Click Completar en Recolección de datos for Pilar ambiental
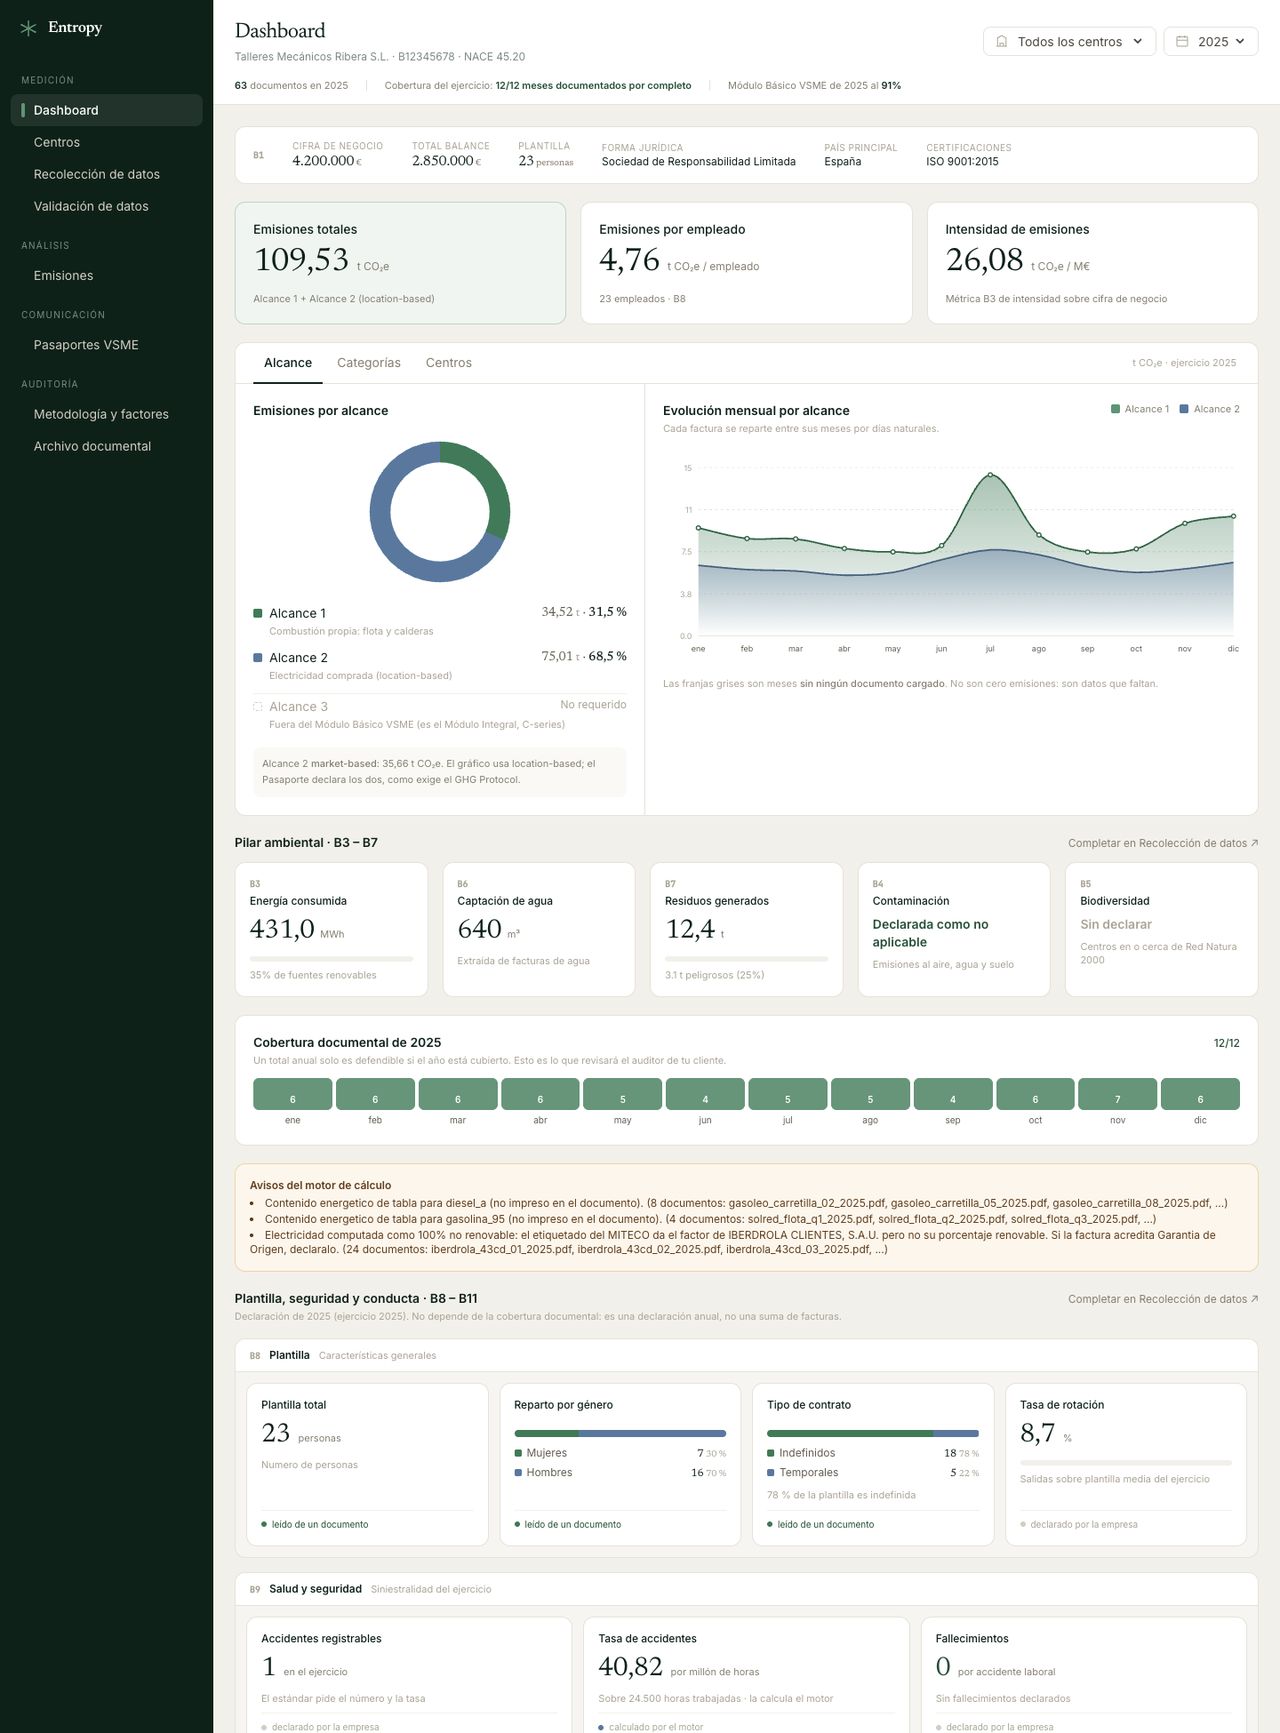 tap(1163, 843)
